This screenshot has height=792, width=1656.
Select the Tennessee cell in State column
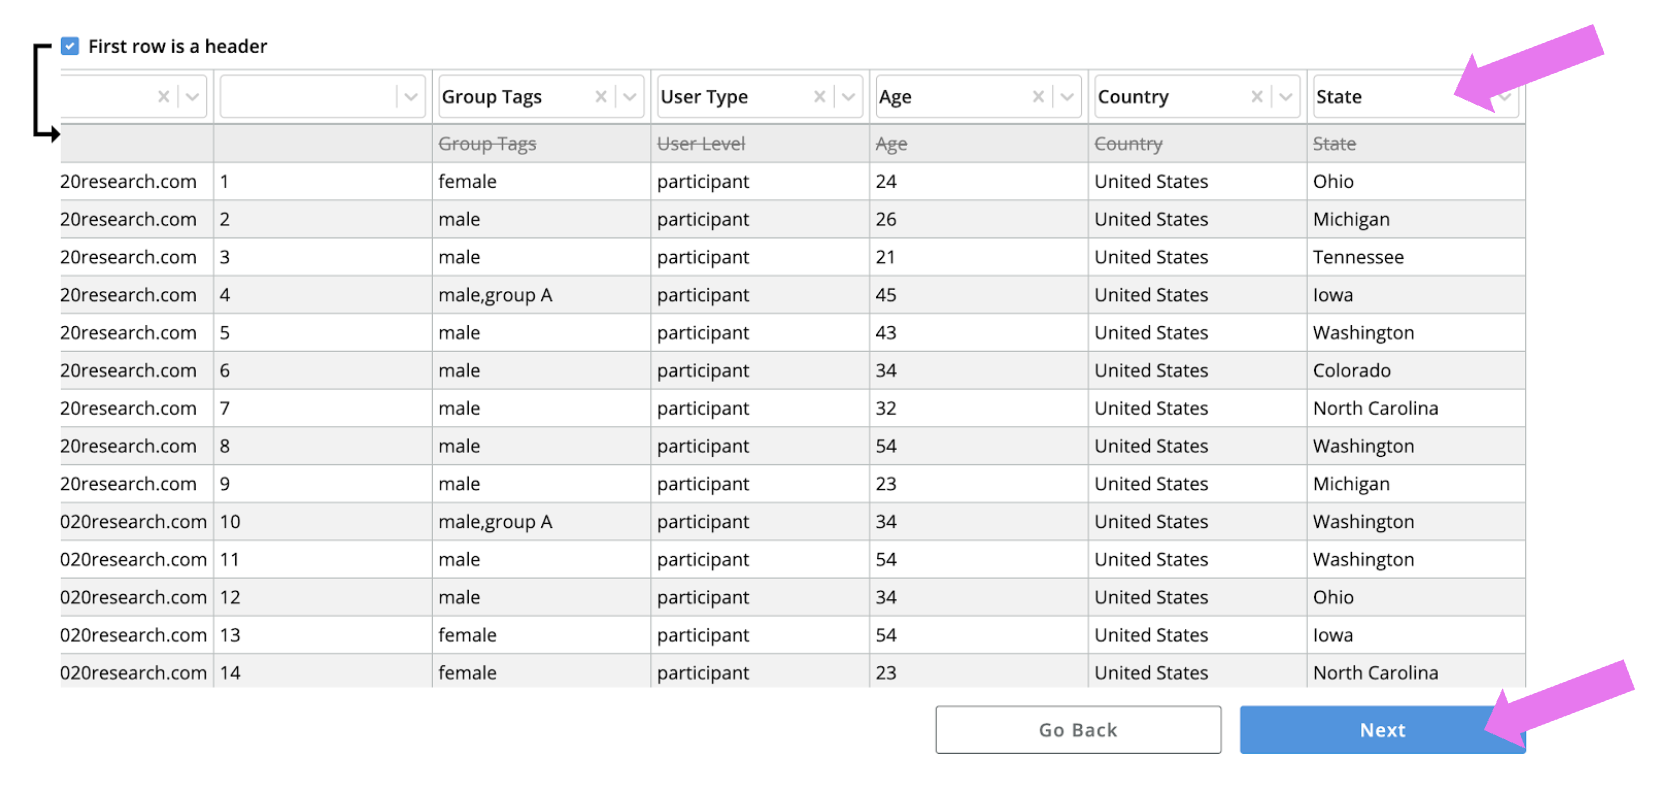click(1358, 257)
